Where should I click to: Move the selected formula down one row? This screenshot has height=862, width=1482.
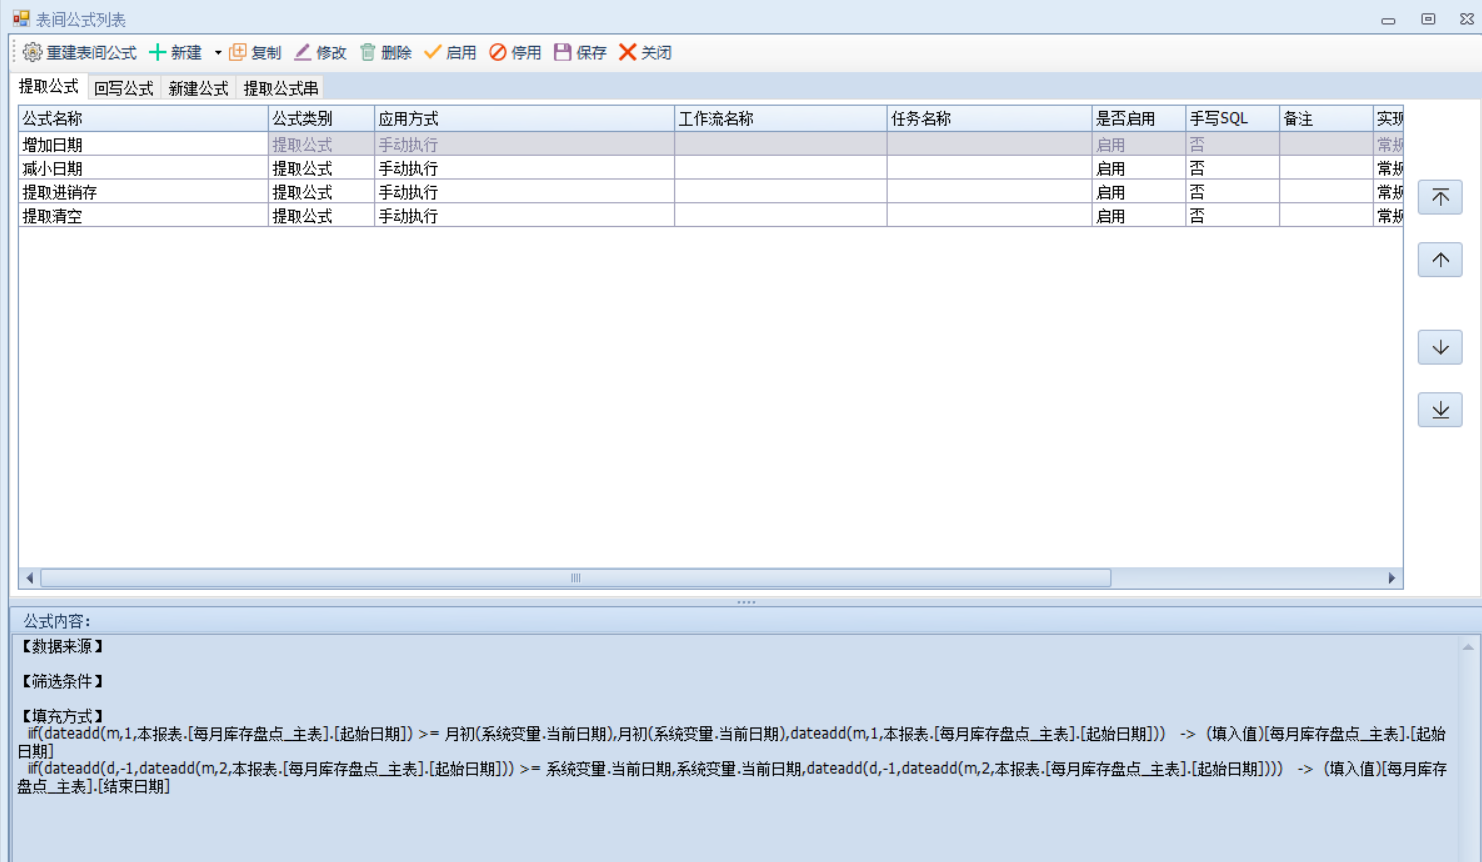coord(1440,347)
